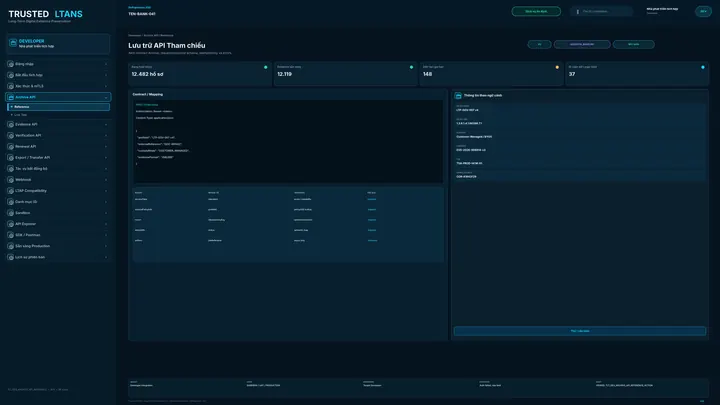Click the status dot on the 12.119 card
This screenshot has height=405, width=720.
411,67
